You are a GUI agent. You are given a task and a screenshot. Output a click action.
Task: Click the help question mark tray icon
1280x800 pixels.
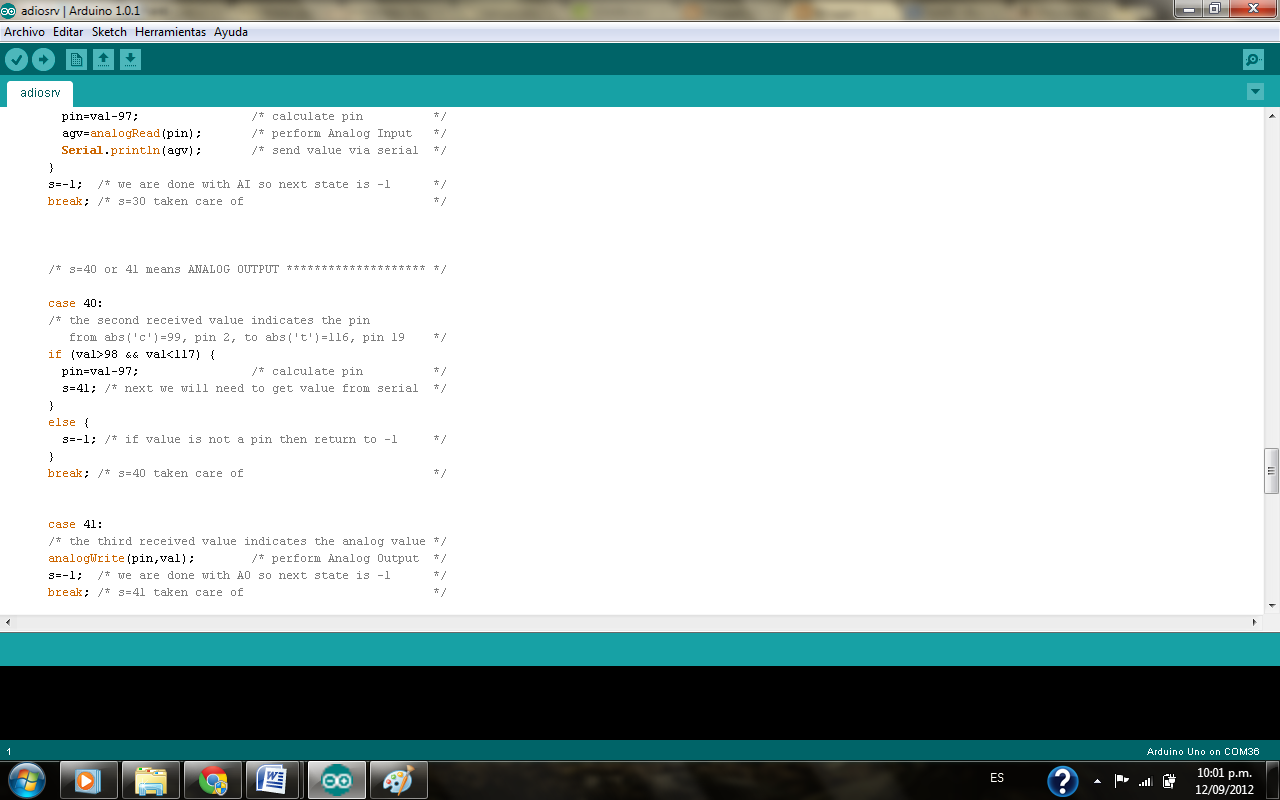tap(1062, 780)
